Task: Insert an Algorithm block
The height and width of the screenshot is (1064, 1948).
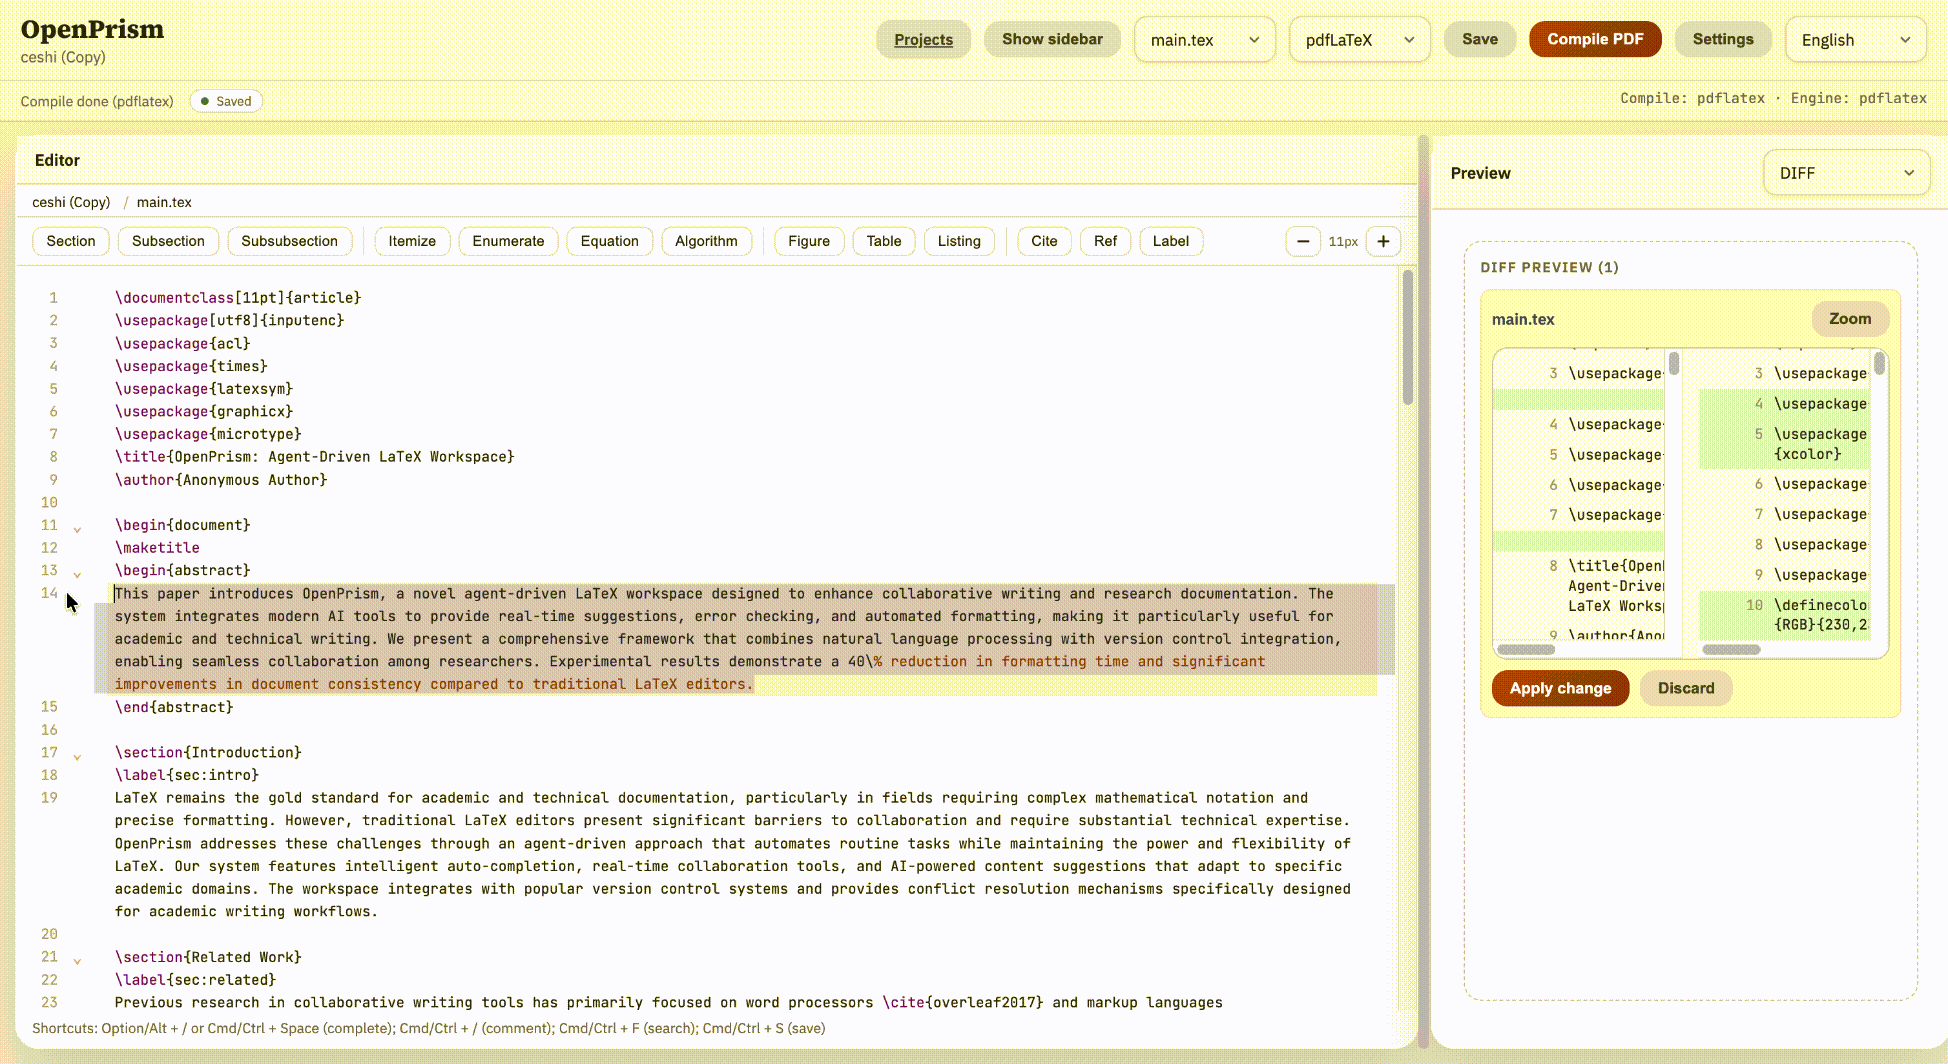Action: tap(706, 241)
